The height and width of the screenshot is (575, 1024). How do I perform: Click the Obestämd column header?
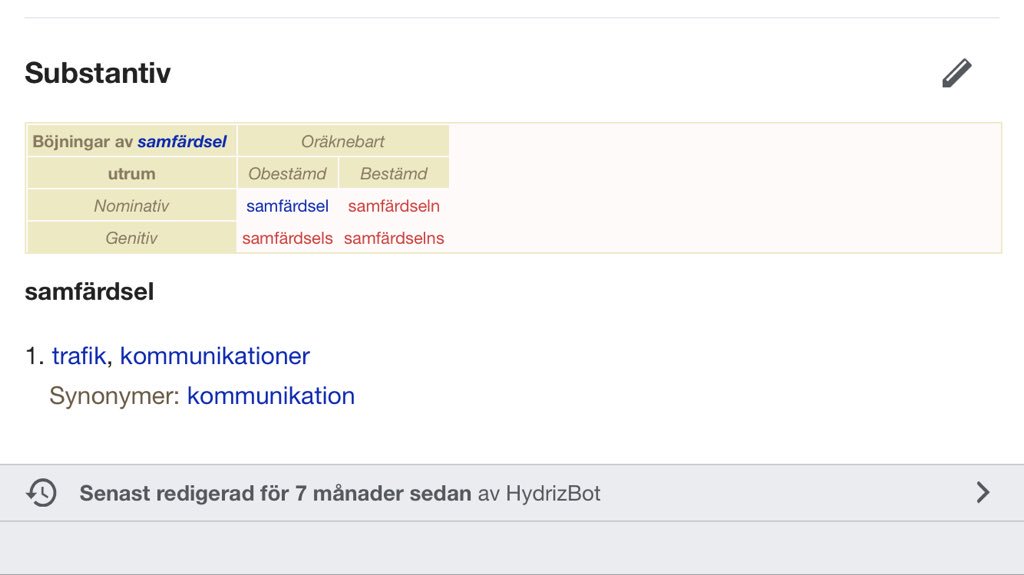pos(287,173)
